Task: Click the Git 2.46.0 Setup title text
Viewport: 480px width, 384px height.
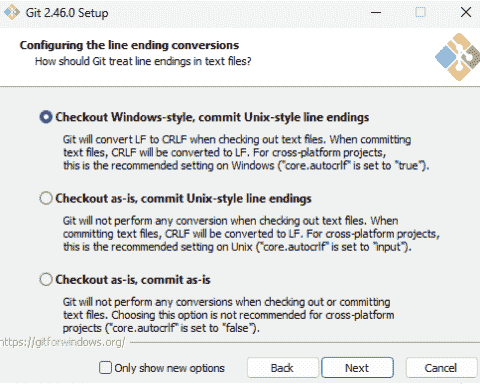Action: pyautogui.click(x=67, y=13)
